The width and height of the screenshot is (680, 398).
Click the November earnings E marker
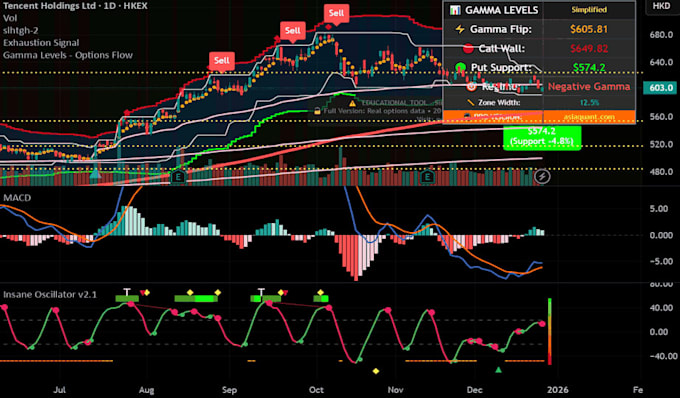[x=427, y=176]
